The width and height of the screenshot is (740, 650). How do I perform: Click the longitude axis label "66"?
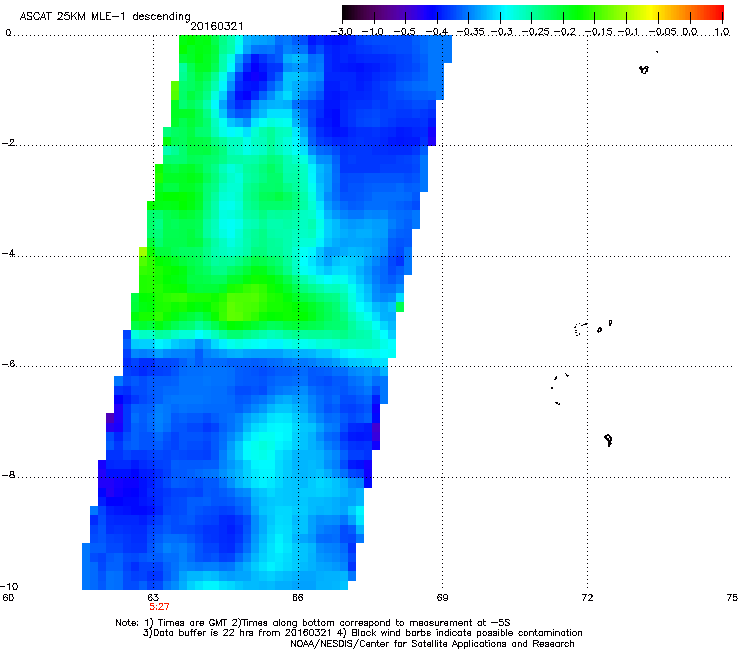click(x=298, y=598)
